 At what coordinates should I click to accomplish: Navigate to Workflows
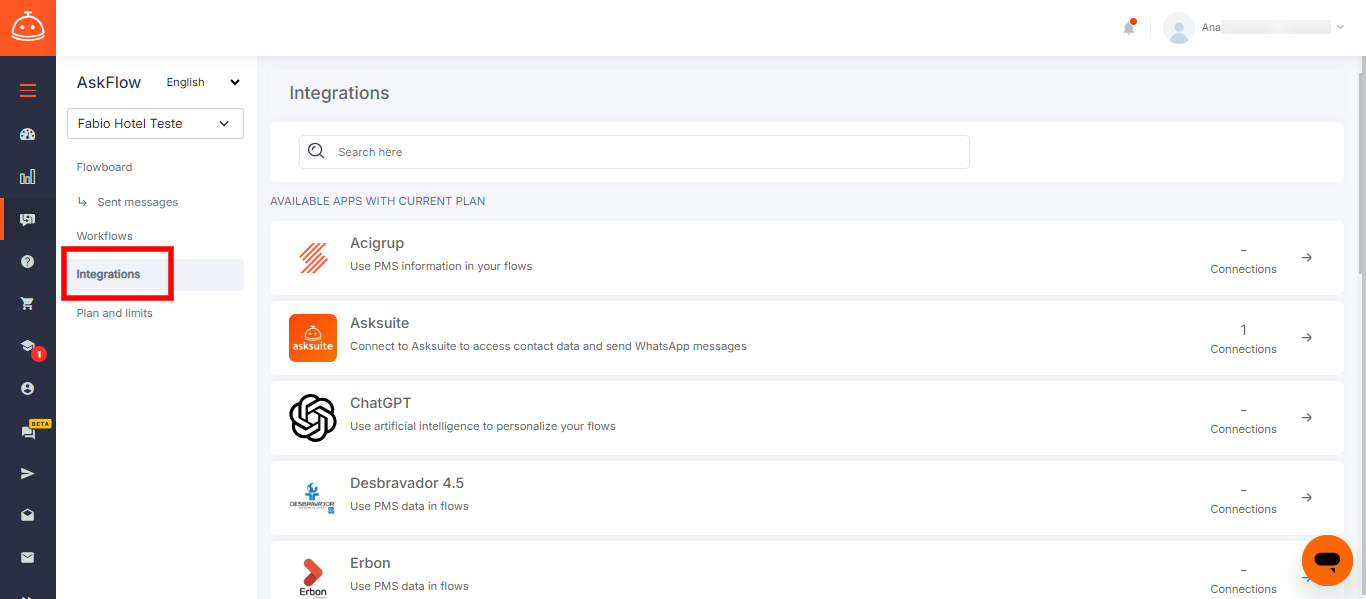[x=105, y=236]
